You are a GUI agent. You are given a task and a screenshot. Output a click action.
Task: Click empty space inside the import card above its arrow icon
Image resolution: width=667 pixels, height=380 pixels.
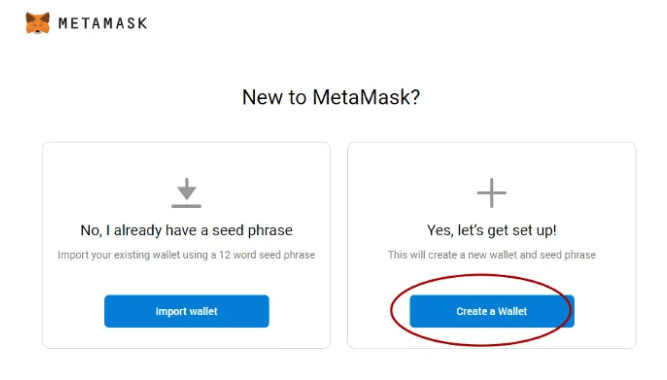(x=186, y=160)
